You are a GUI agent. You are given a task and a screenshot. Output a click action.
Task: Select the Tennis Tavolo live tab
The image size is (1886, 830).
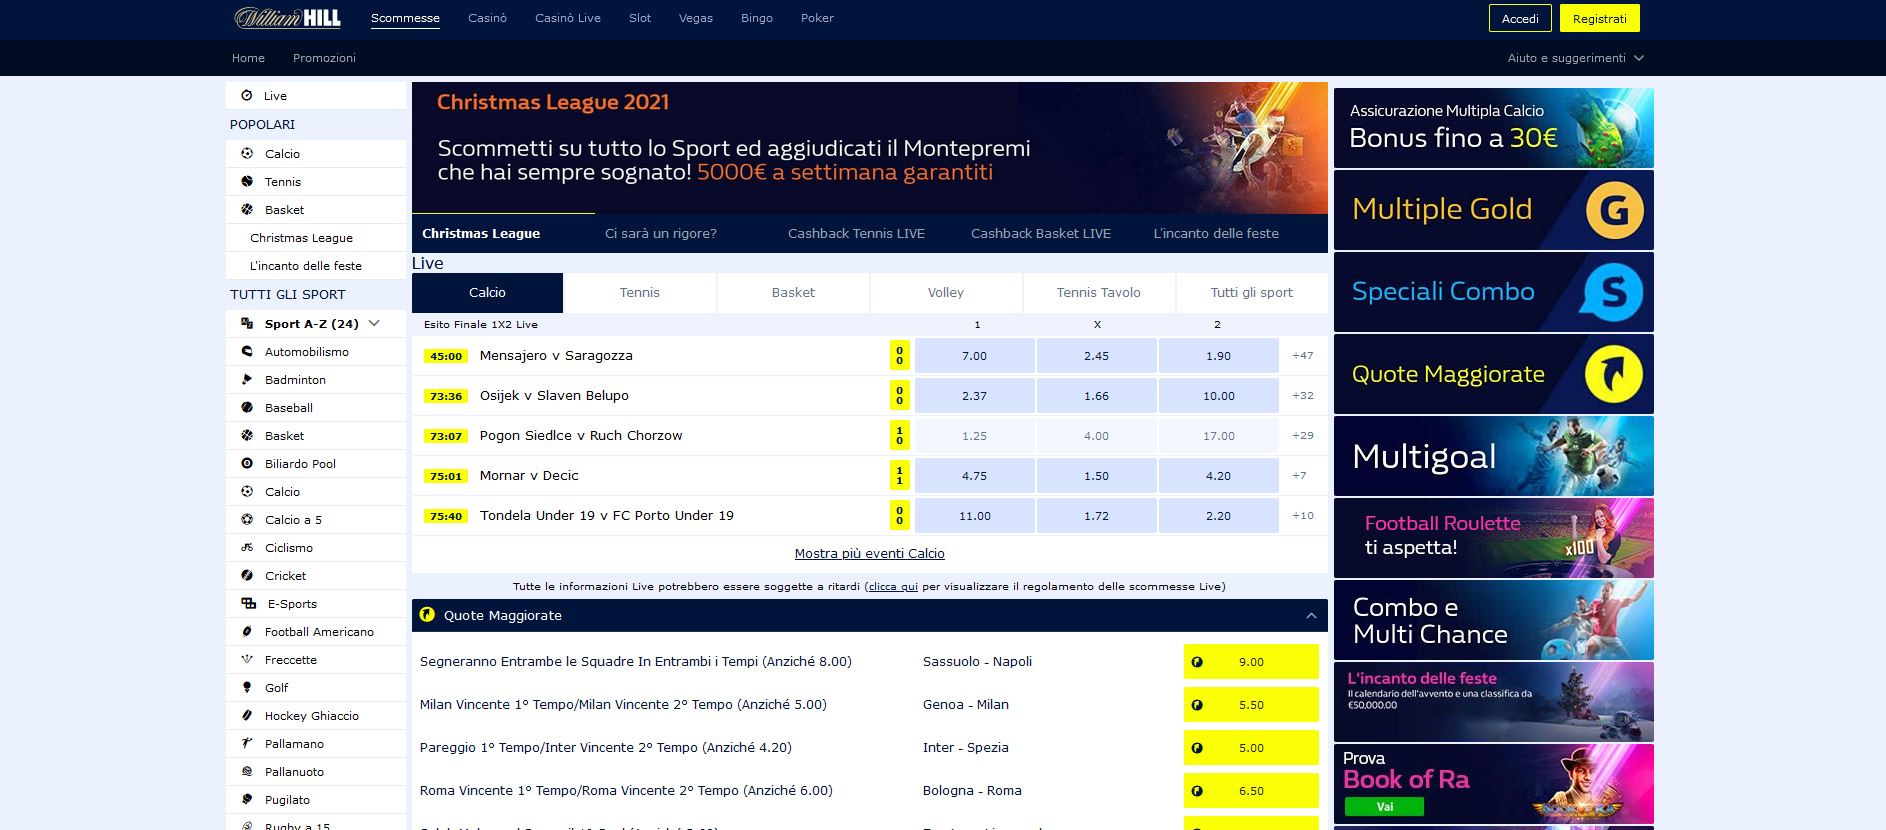point(1099,293)
